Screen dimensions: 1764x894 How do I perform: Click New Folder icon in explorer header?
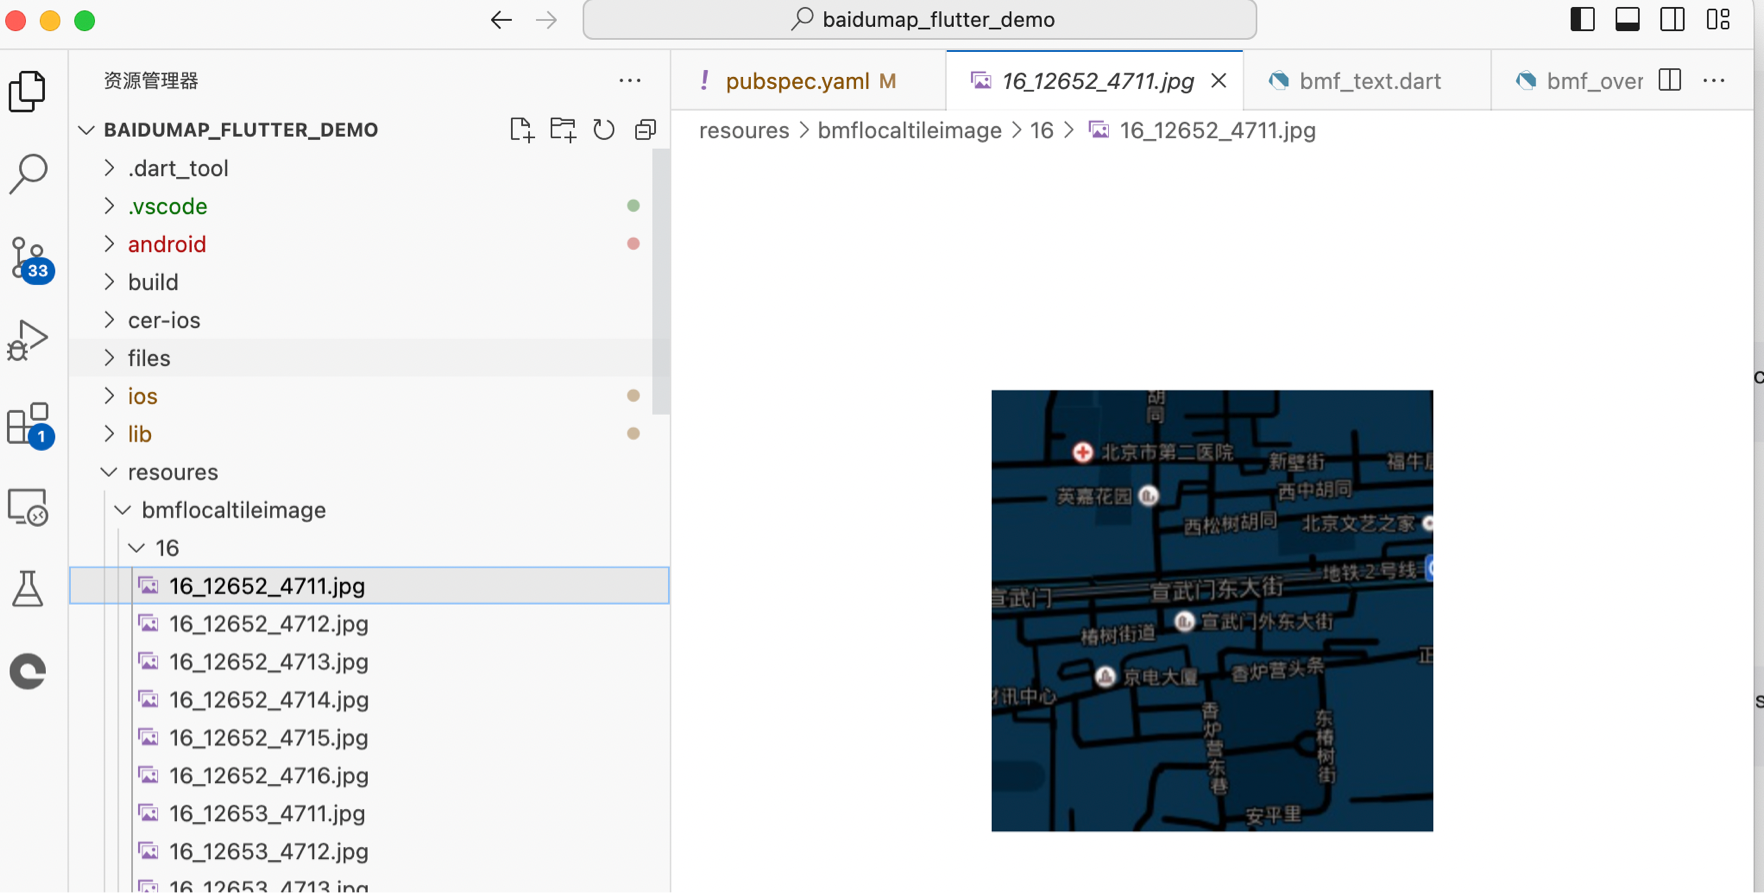tap(563, 130)
